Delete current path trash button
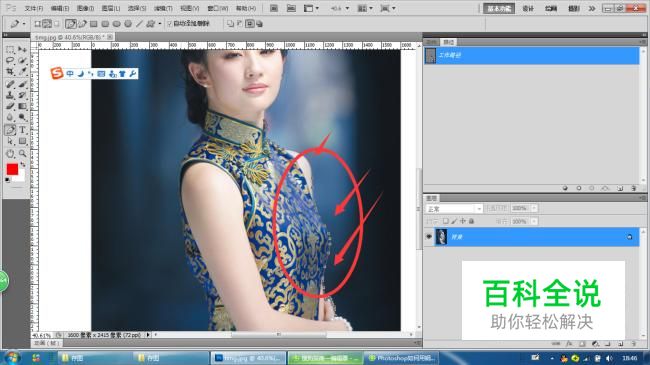Viewport: 650px width, 365px height. pos(633,188)
